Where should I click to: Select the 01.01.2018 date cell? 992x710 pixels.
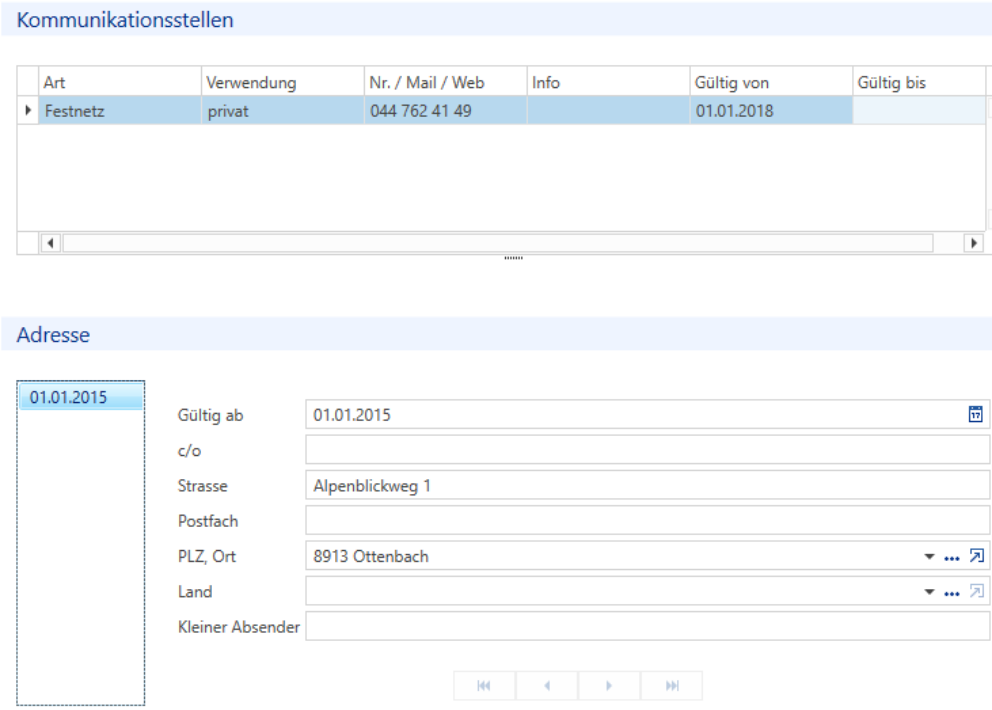[x=771, y=111]
